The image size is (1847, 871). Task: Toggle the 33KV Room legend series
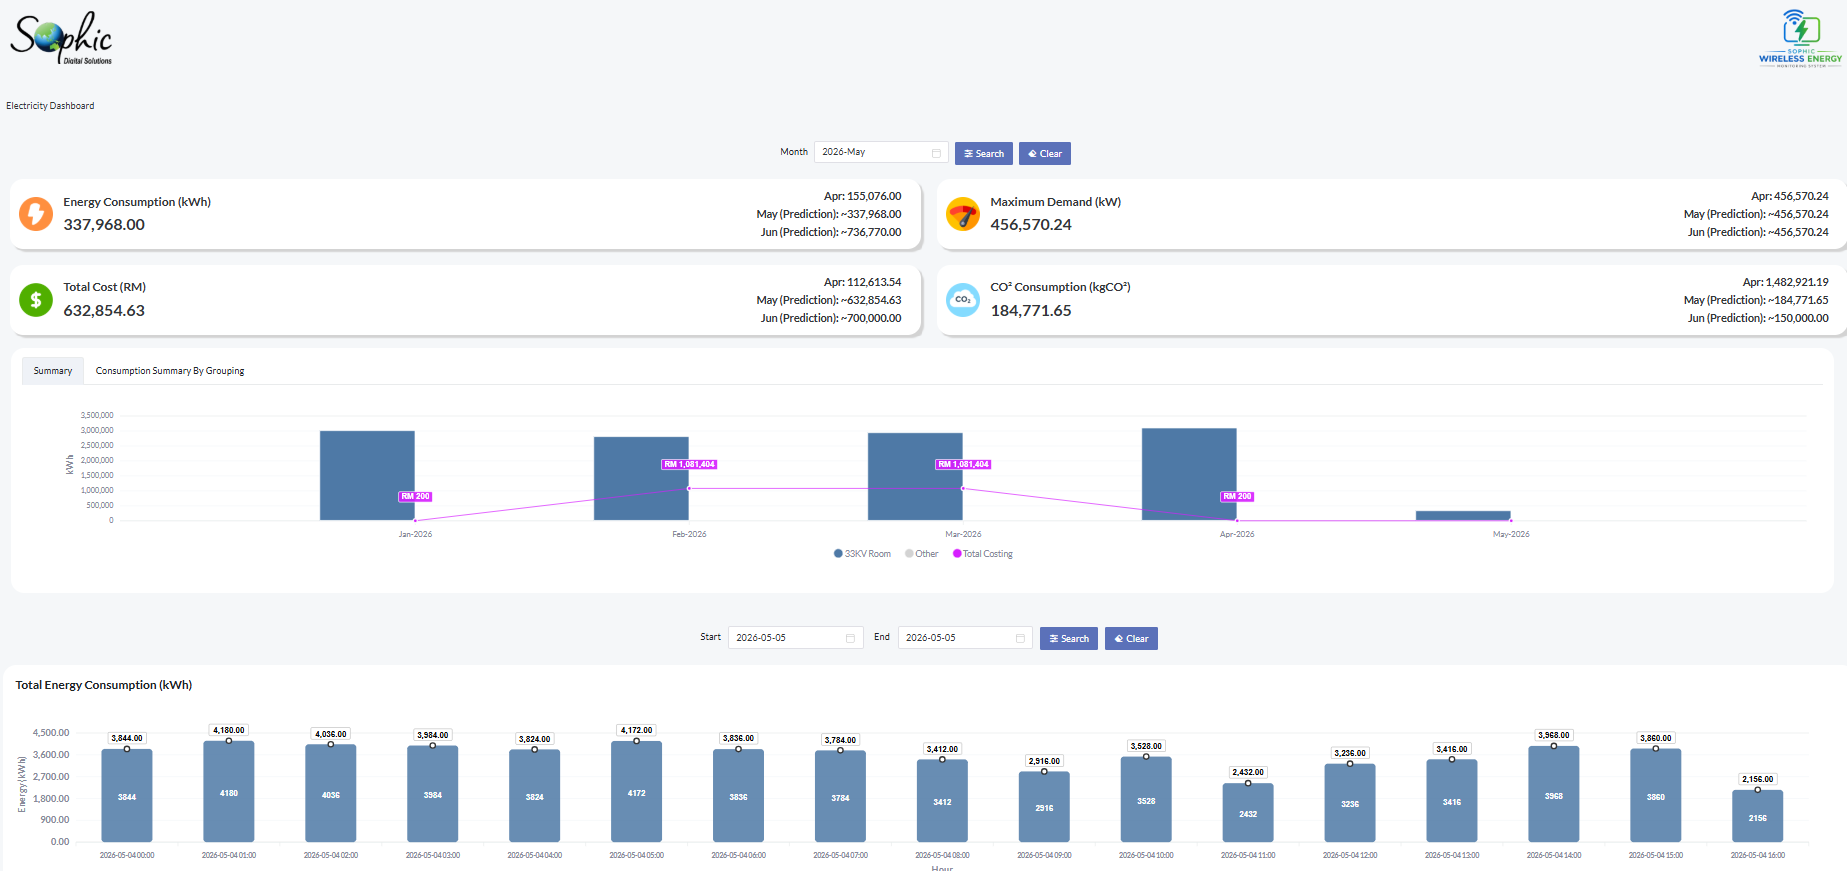[x=862, y=554]
